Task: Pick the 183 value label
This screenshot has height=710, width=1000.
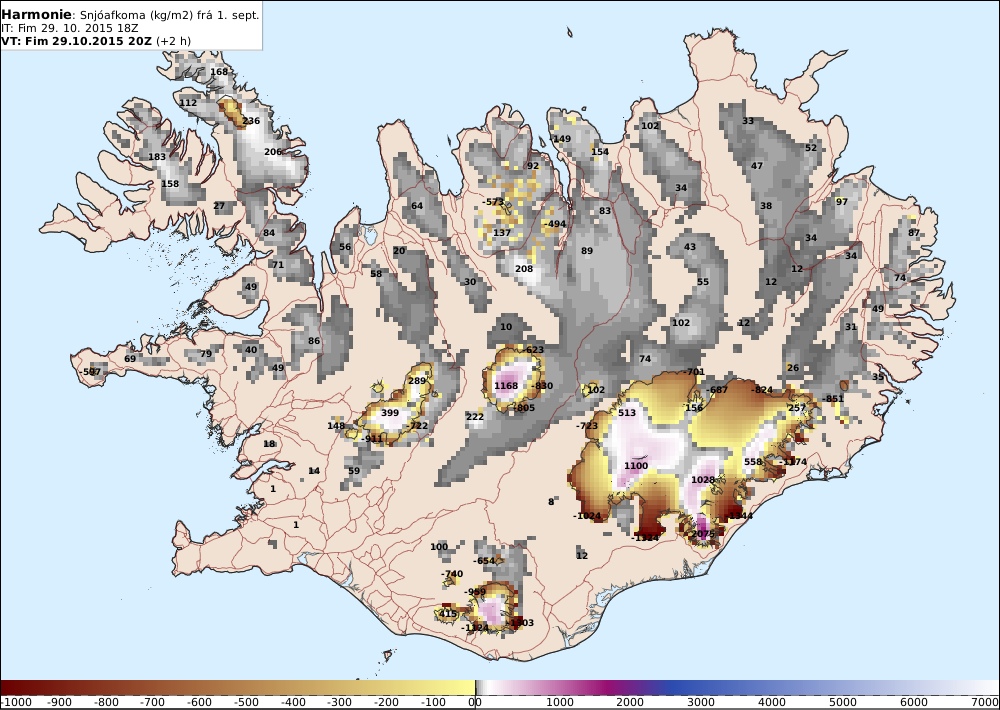Action: (157, 156)
